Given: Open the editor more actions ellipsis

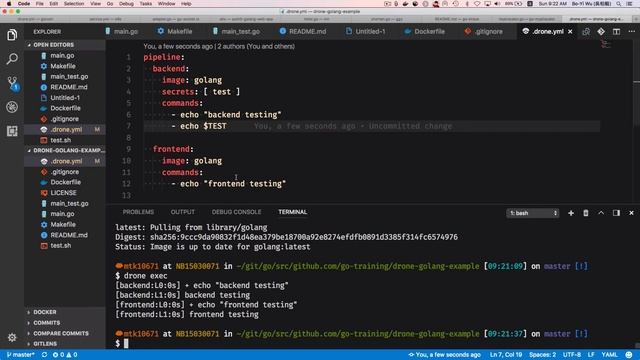Looking at the screenshot, I should click(x=631, y=31).
